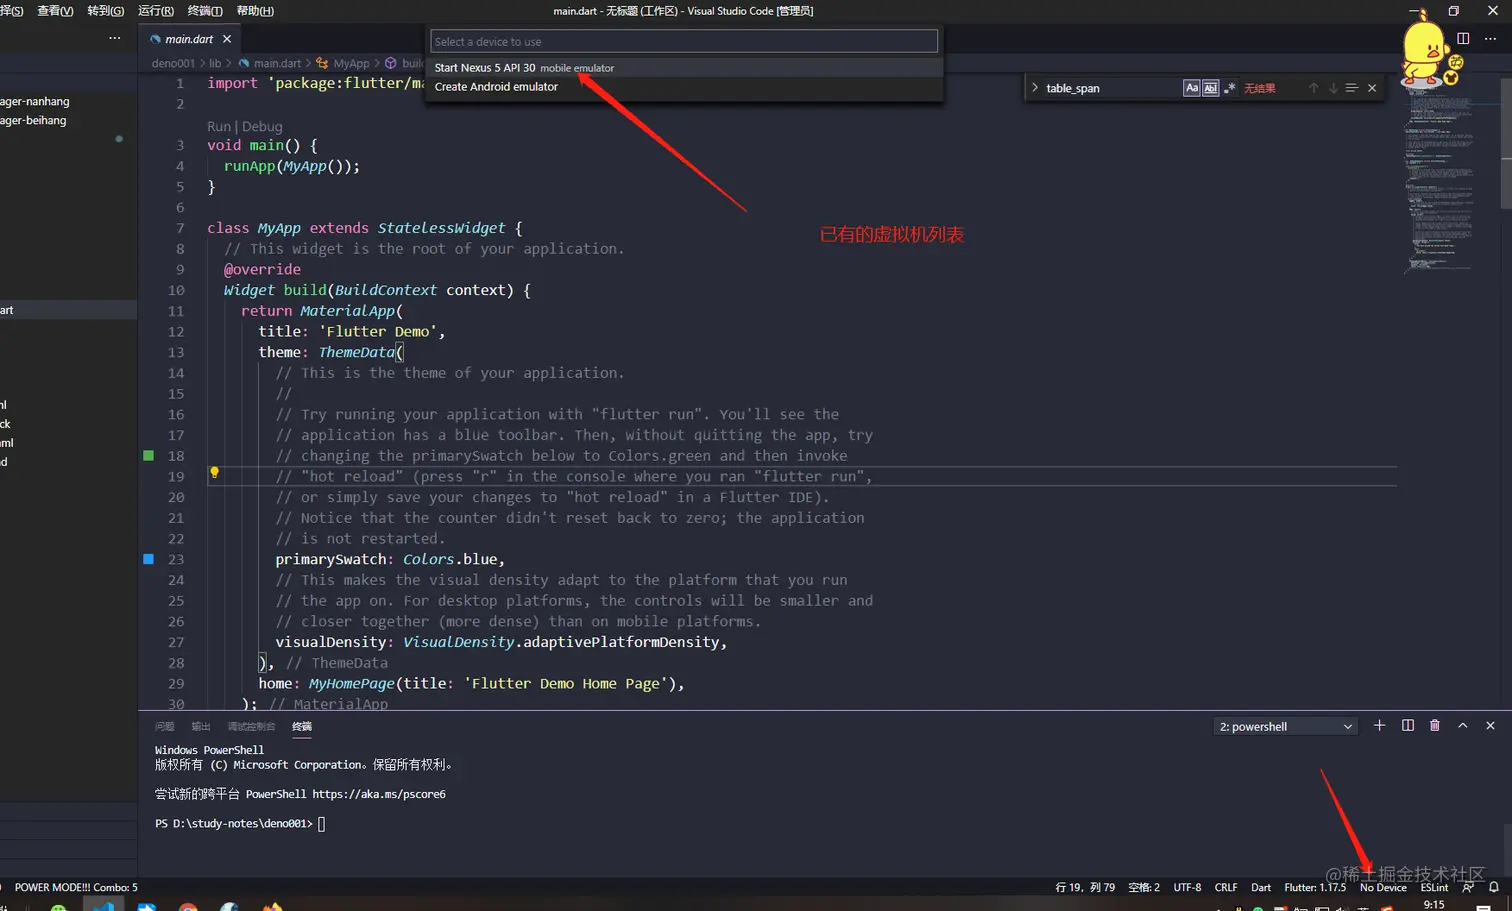Click the 'MyApp' breadcrumb segment
Screen dimensions: 1512x911
351,63
